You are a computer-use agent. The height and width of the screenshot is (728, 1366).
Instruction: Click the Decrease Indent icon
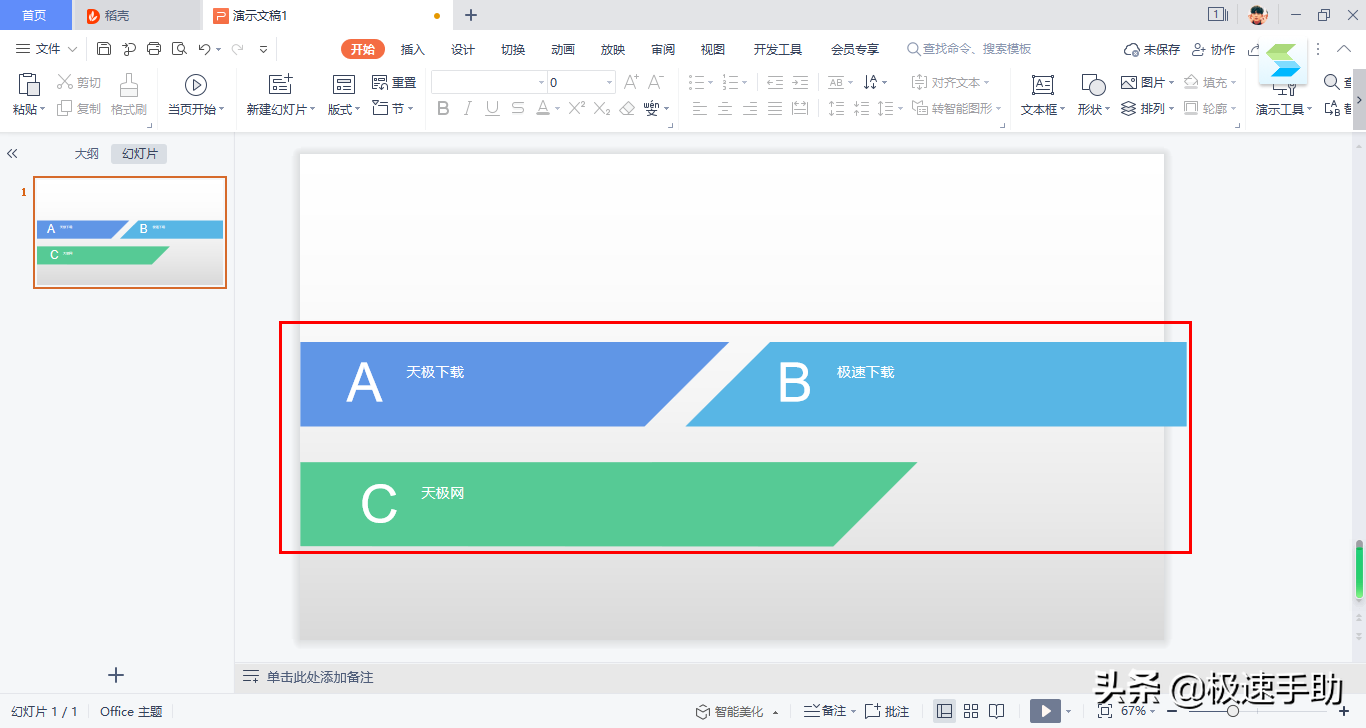pos(775,82)
